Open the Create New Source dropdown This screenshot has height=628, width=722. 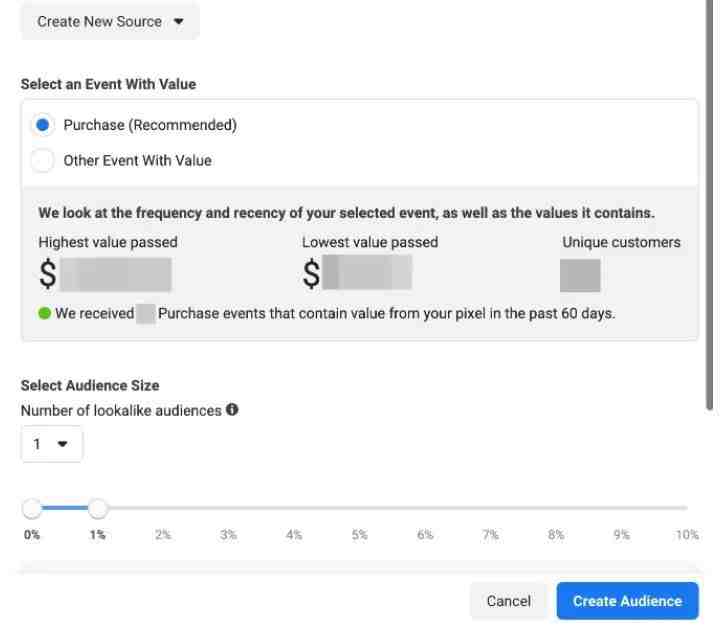(x=110, y=22)
